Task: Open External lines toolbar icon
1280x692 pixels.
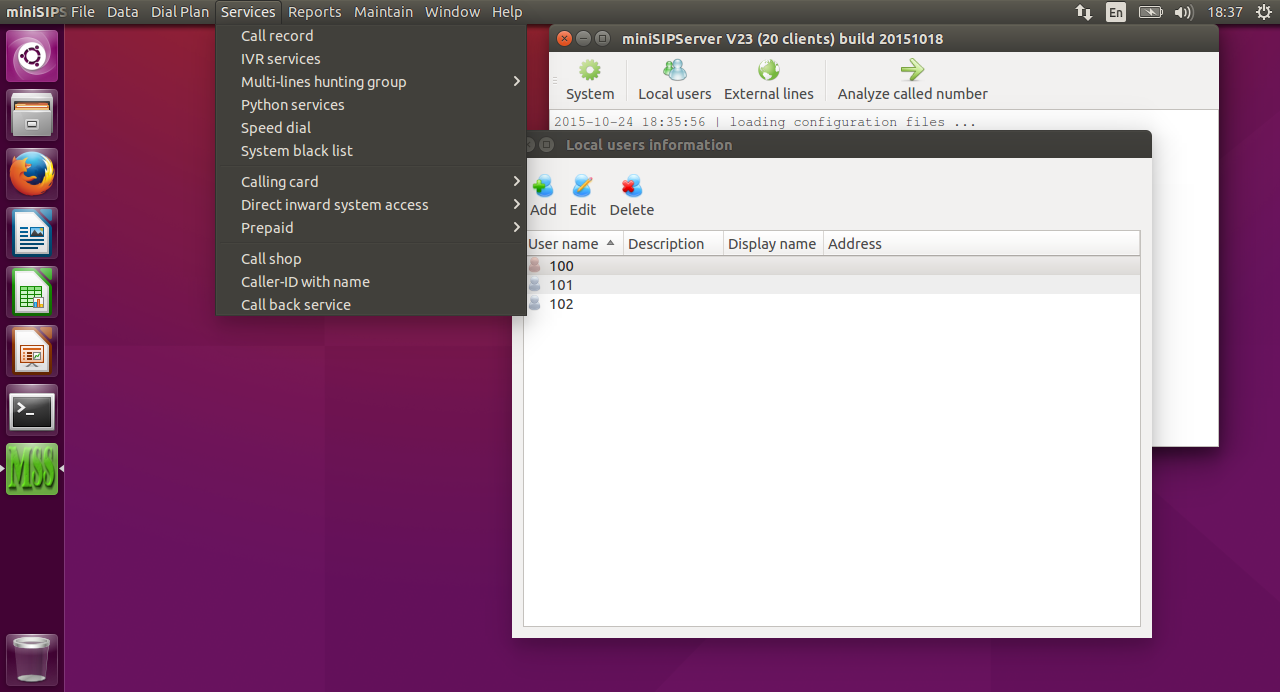Action: click(769, 80)
